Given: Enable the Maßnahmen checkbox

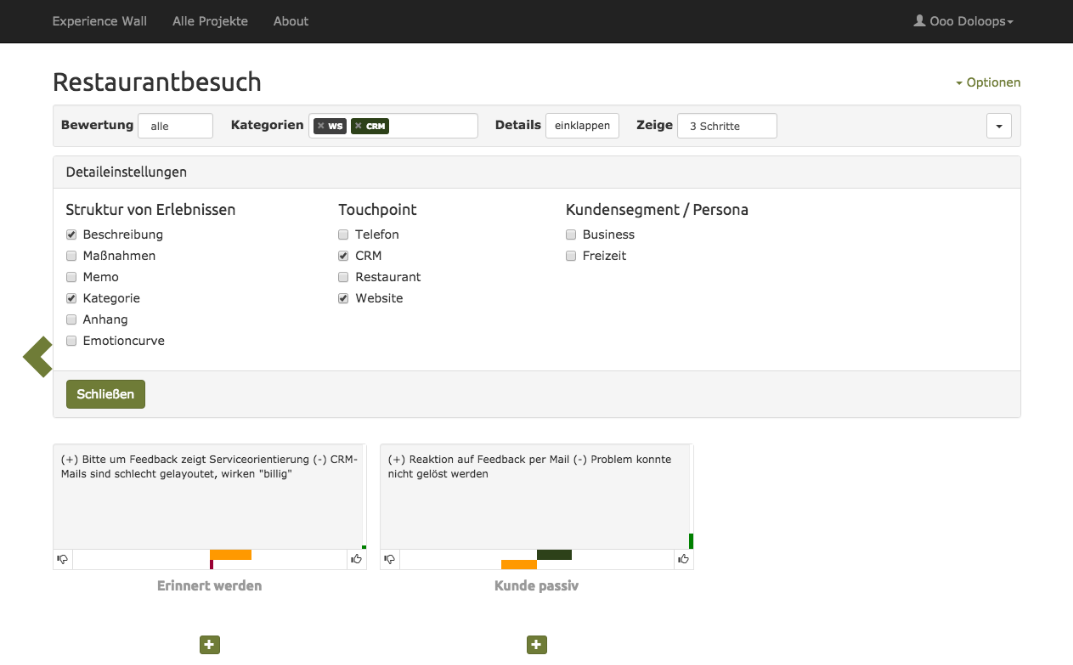Looking at the screenshot, I should point(71,256).
